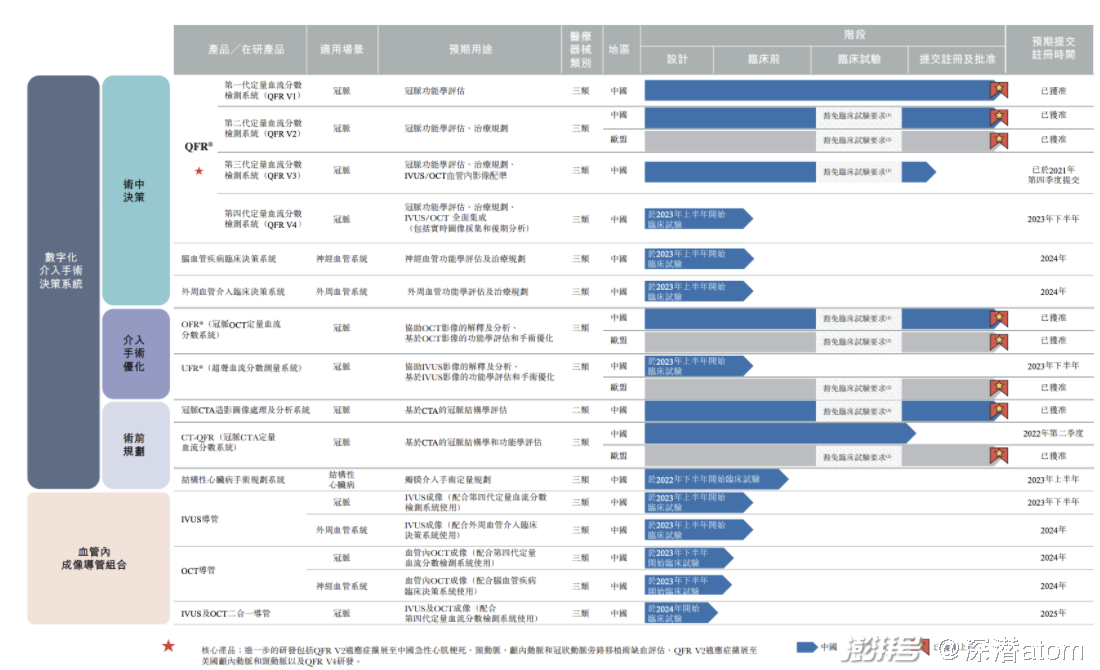This screenshot has height=670, width=1100.
Task: Click the approval flag icon in QFR V1 row
Action: tap(999, 90)
